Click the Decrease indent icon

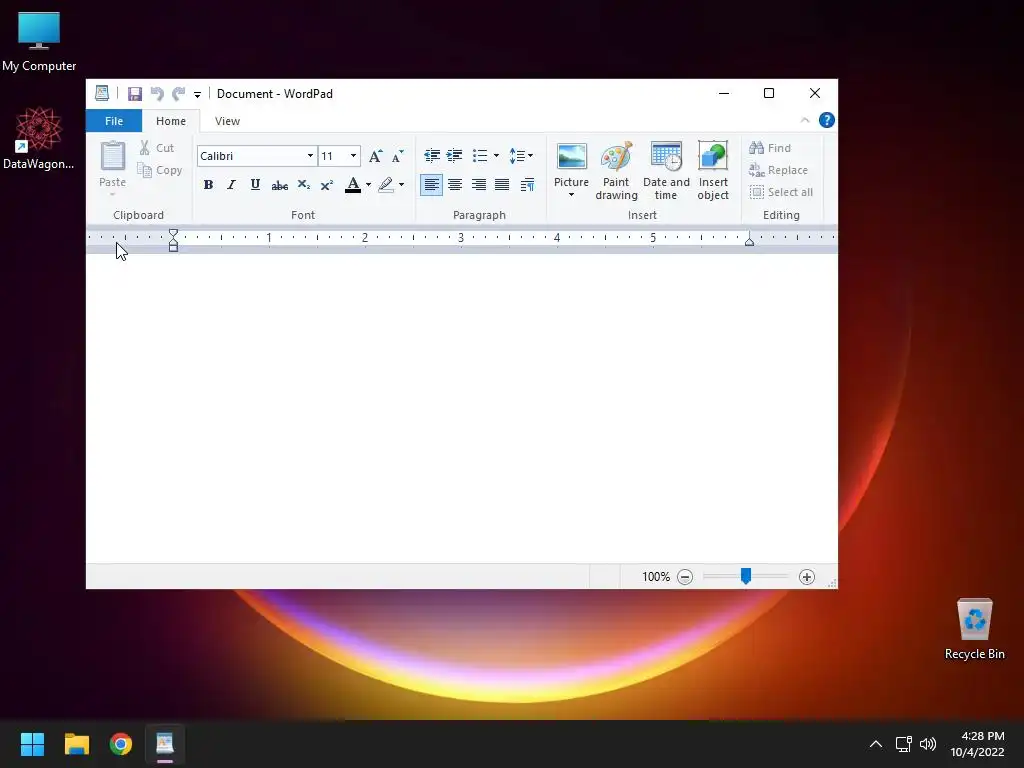tap(432, 155)
